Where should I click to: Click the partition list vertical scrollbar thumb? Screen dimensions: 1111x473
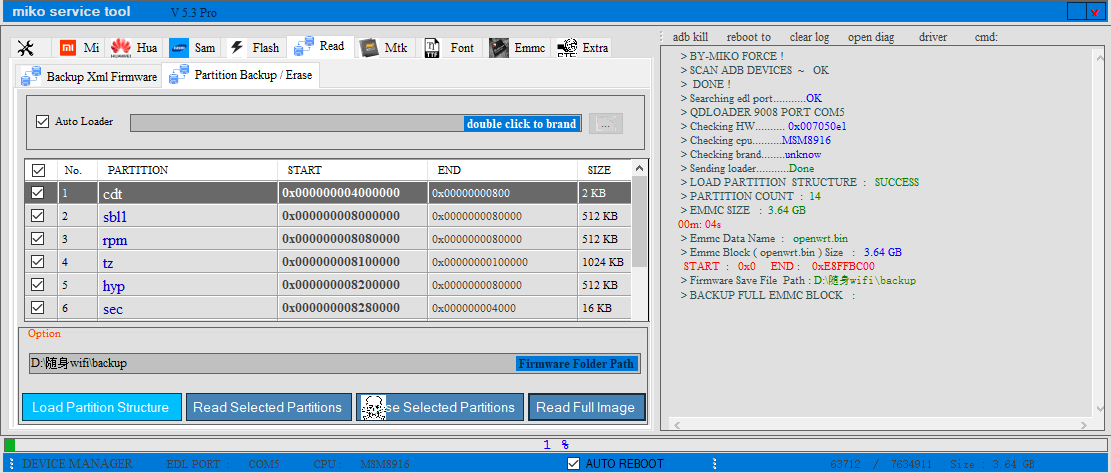(x=639, y=220)
